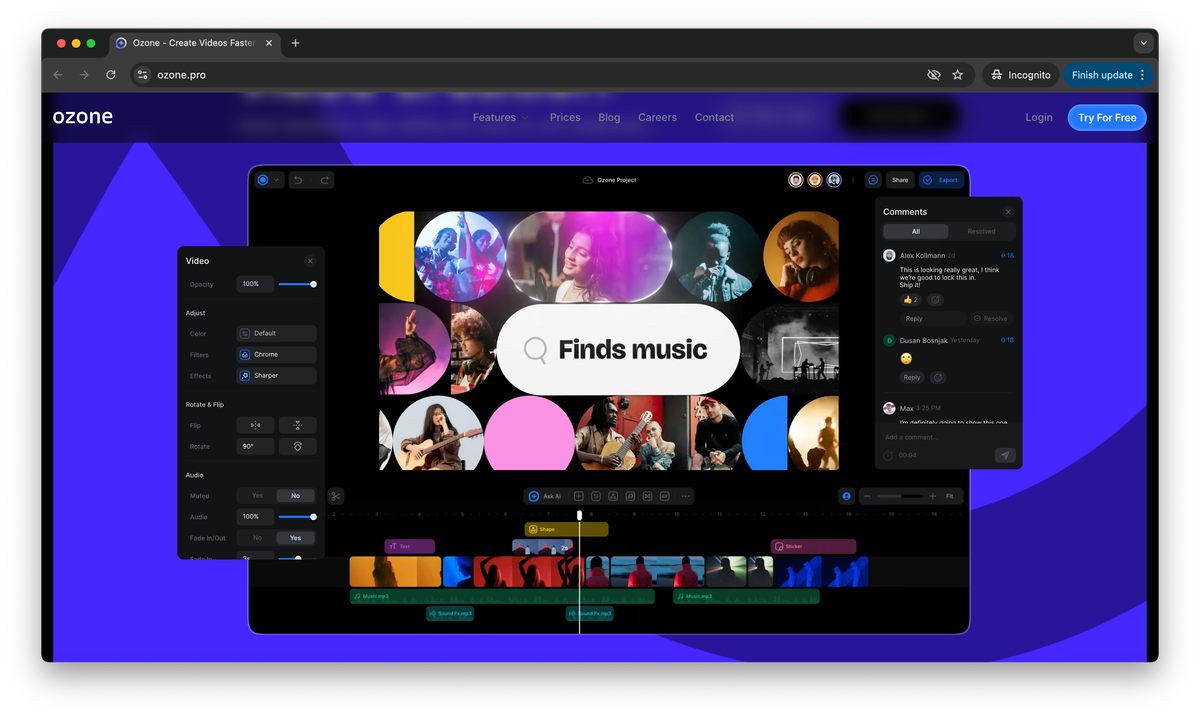Set Fade In/Out to Yes
1200x717 pixels.
(x=295, y=538)
